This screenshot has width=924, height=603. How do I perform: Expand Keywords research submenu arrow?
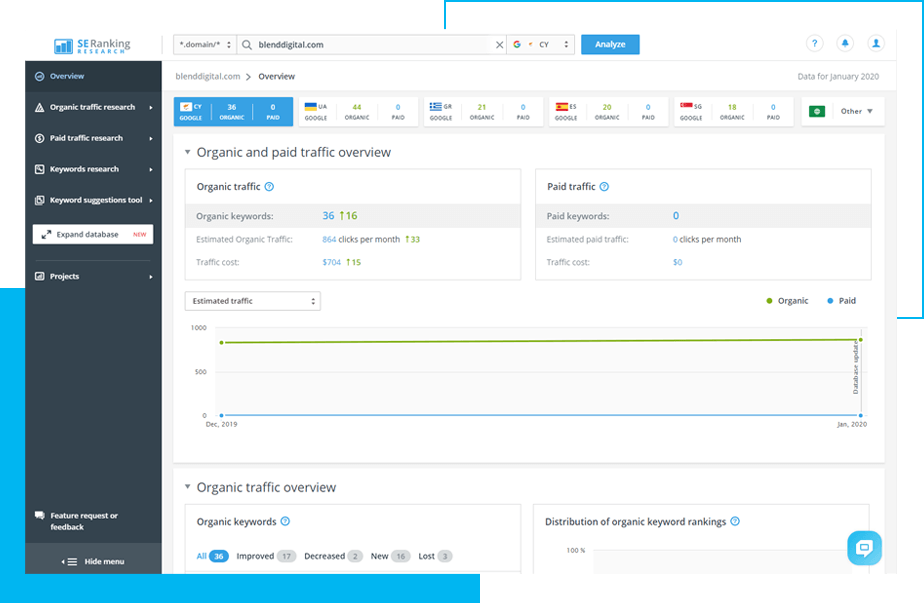click(151, 170)
